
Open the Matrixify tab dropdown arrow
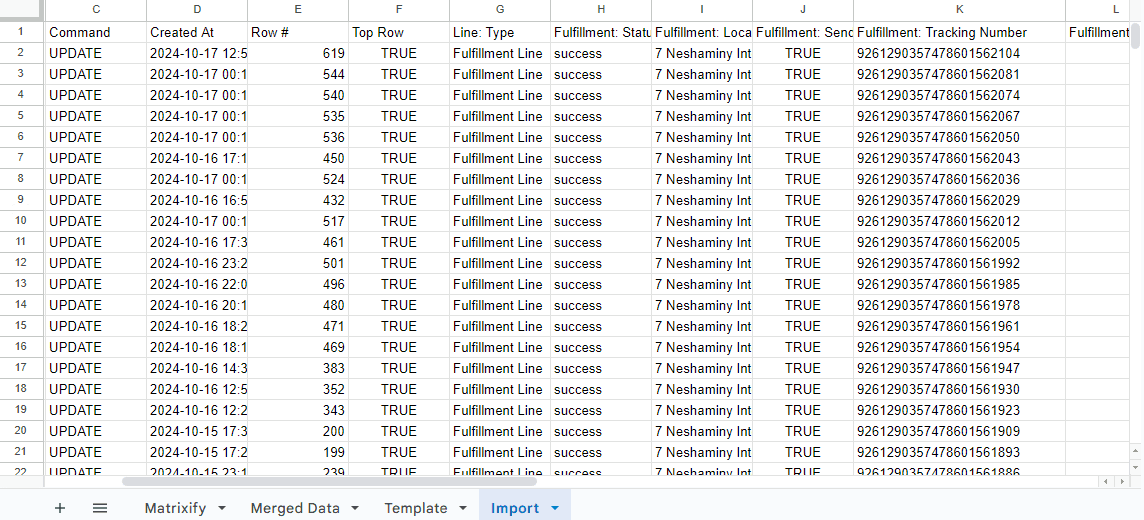(222, 508)
